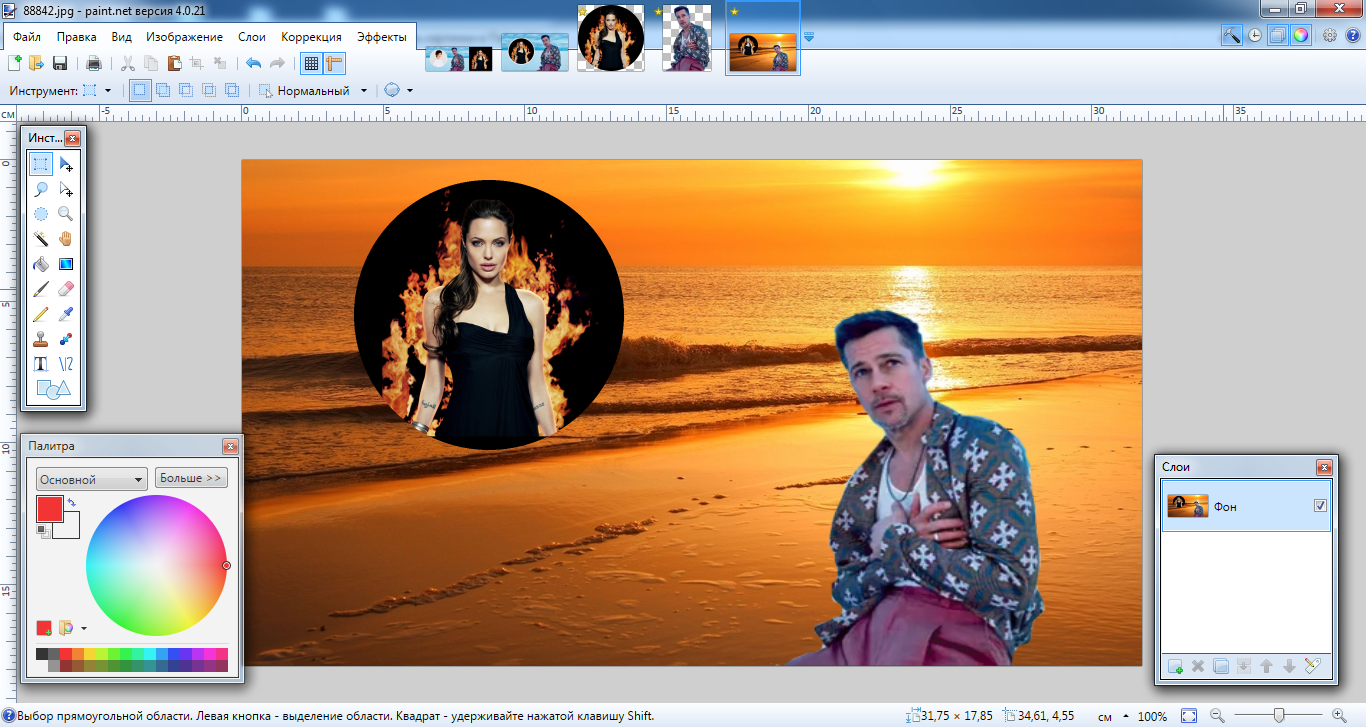
Task: Click the zoom in magnifier in status bar
Action: (1340, 716)
